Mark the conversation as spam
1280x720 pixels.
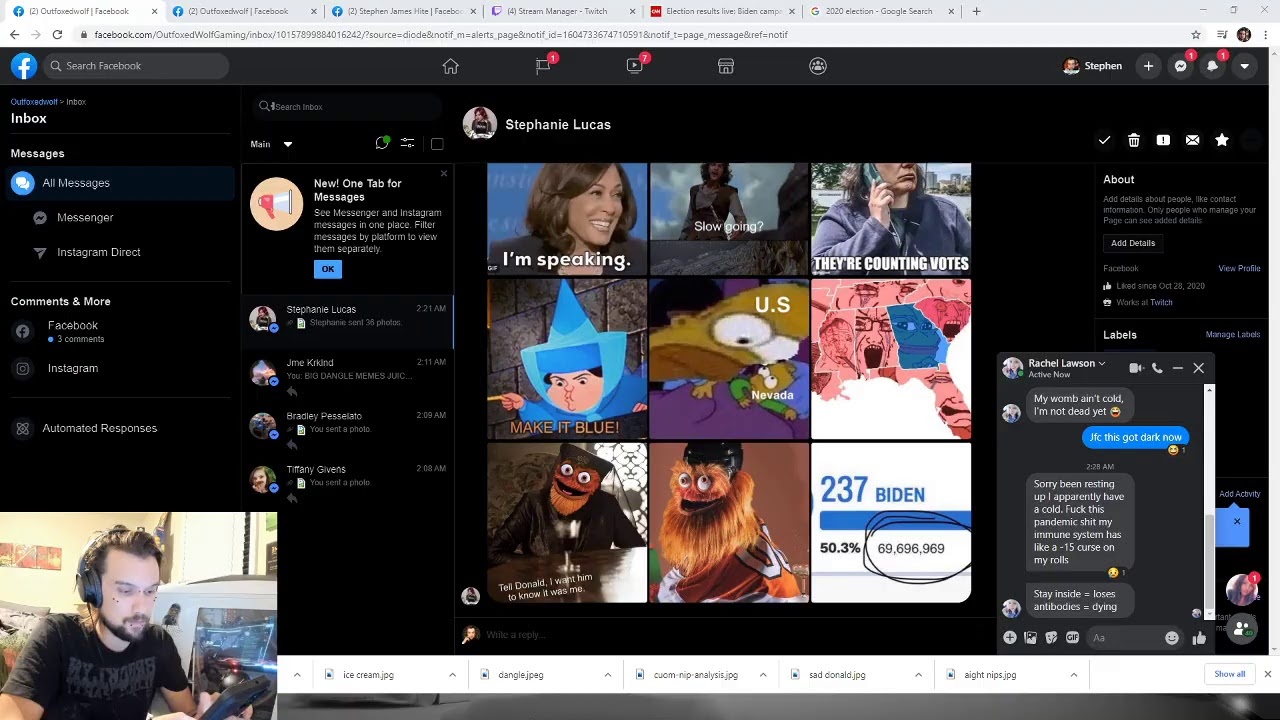1163,141
